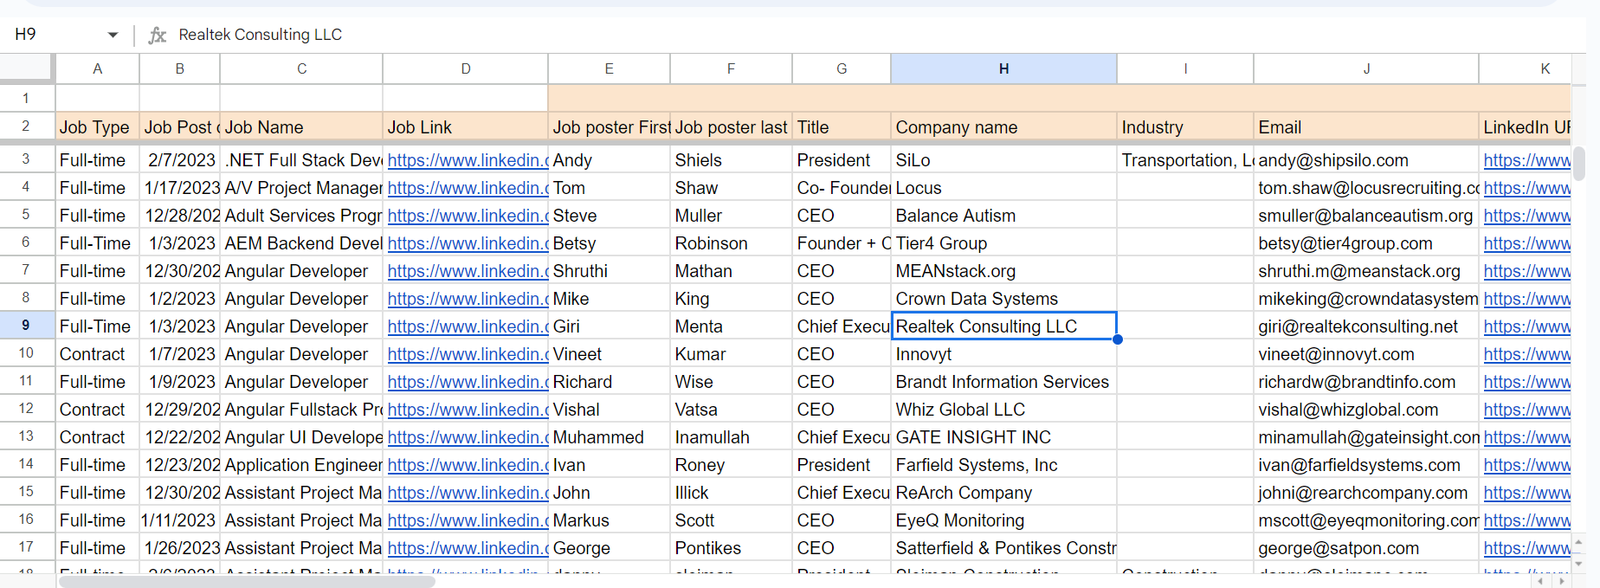
Task: Click last name 'Robinson'
Action: click(731, 243)
